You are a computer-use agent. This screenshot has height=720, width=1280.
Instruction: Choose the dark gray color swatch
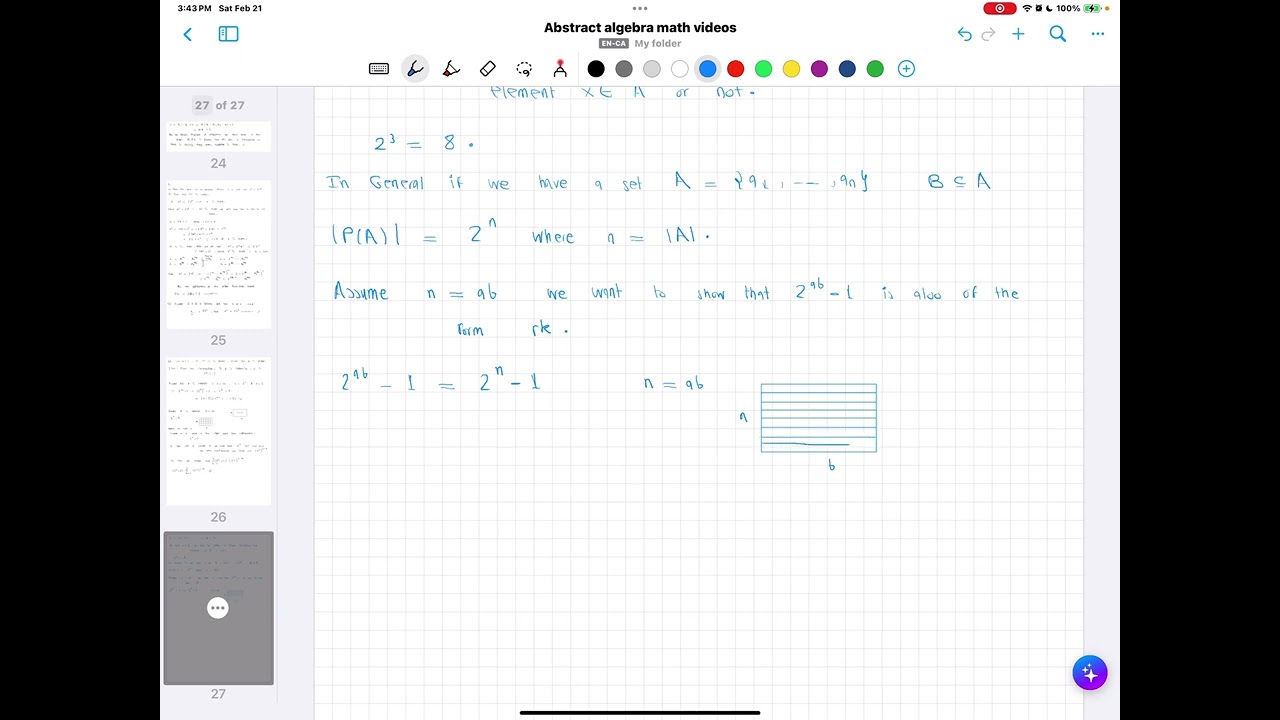click(x=624, y=69)
